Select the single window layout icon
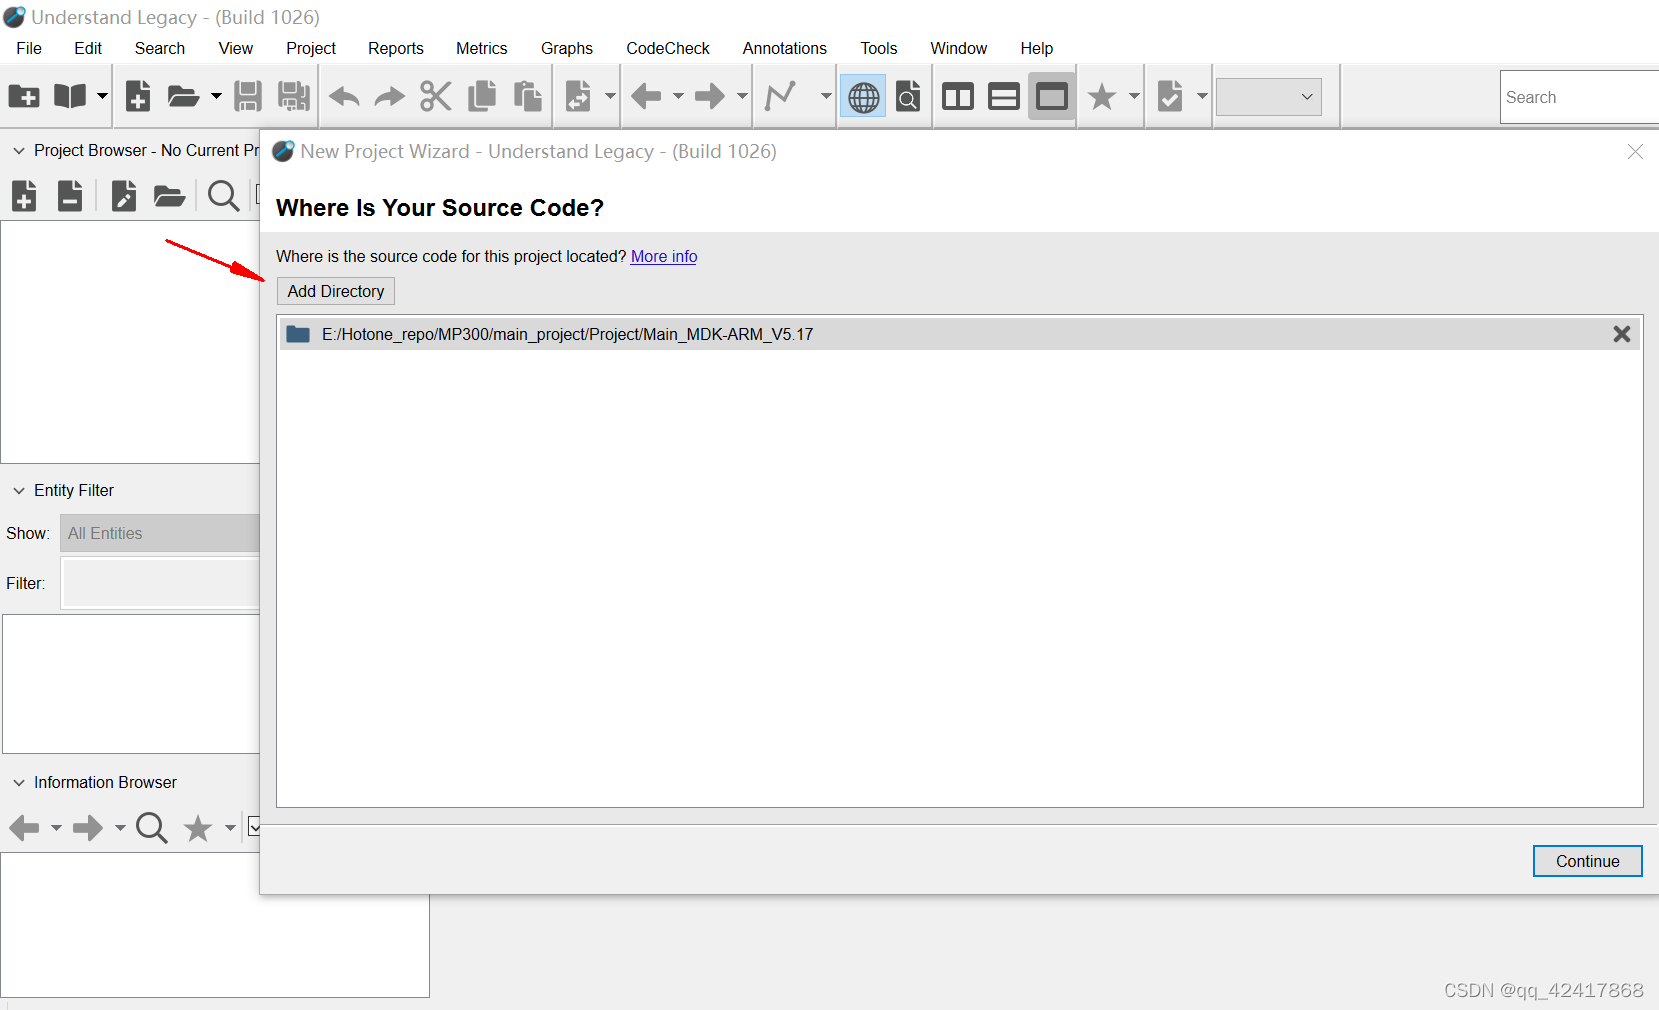1659x1010 pixels. click(1052, 97)
